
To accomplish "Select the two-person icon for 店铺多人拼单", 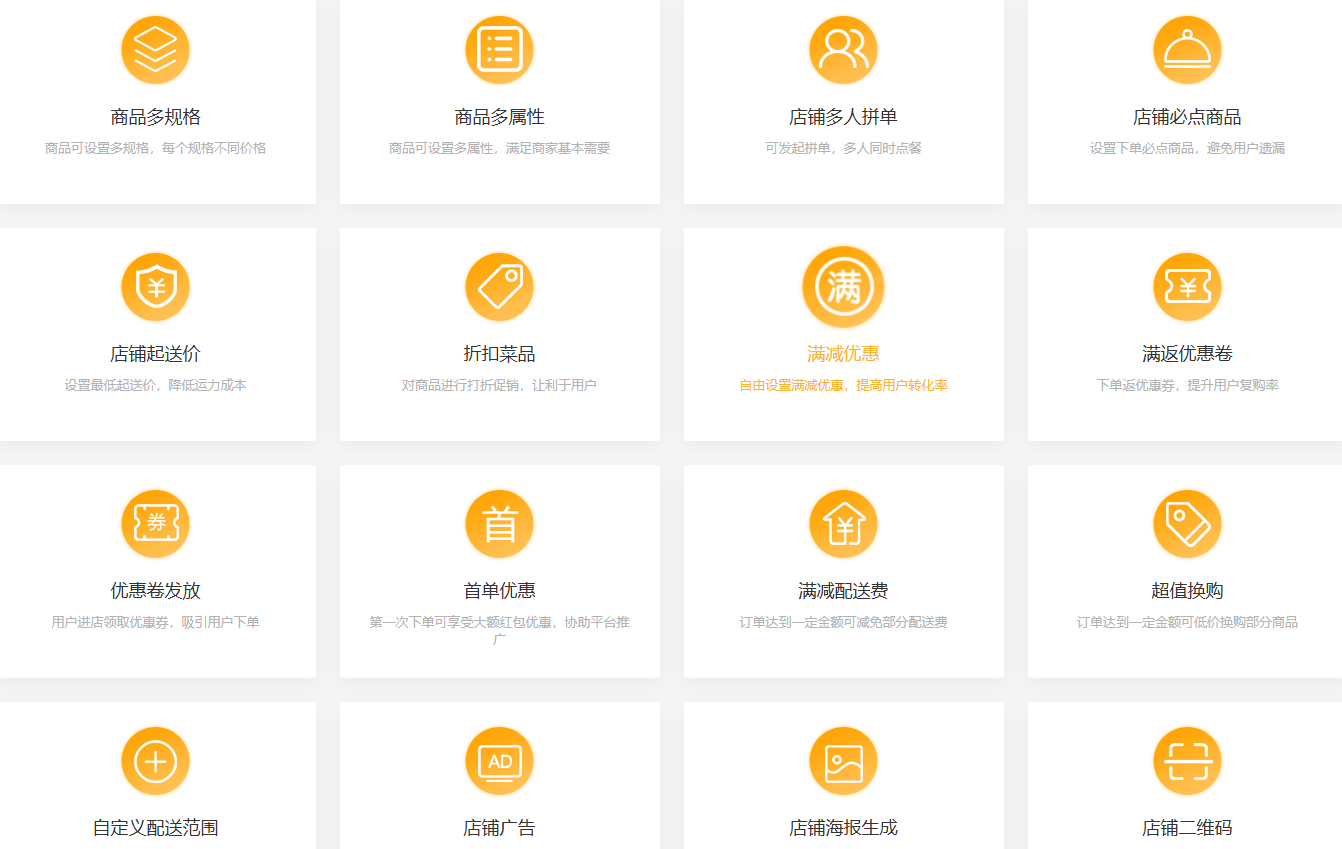I will pos(843,50).
